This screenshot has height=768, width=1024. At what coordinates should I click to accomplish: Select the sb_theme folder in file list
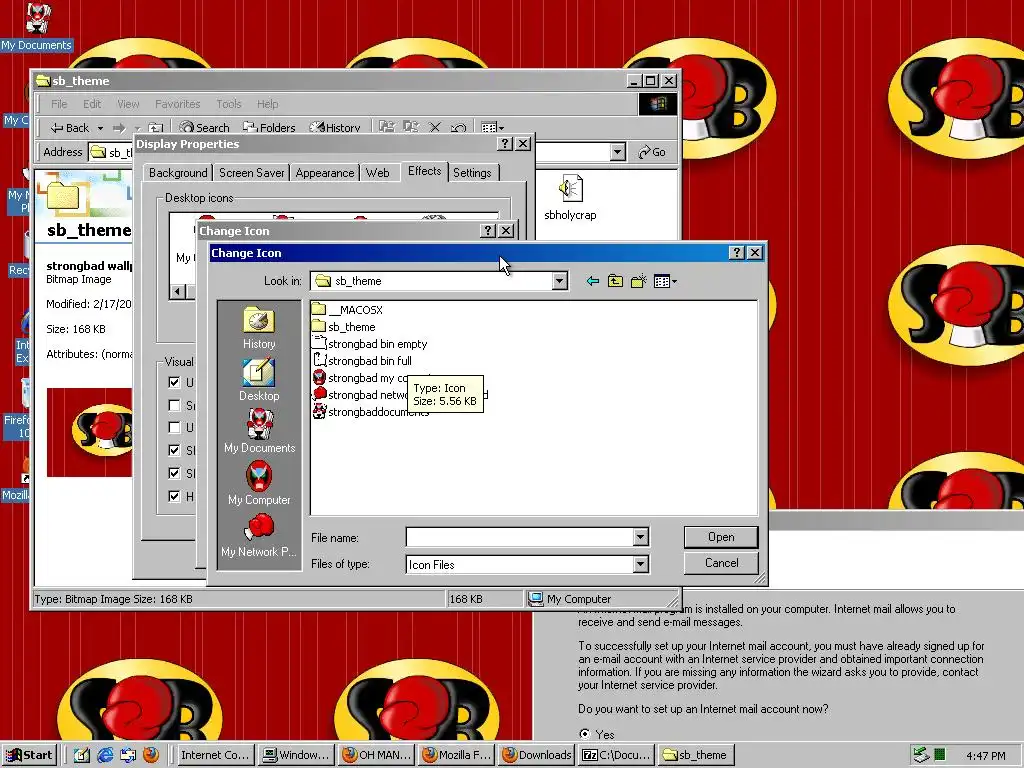(x=344, y=327)
